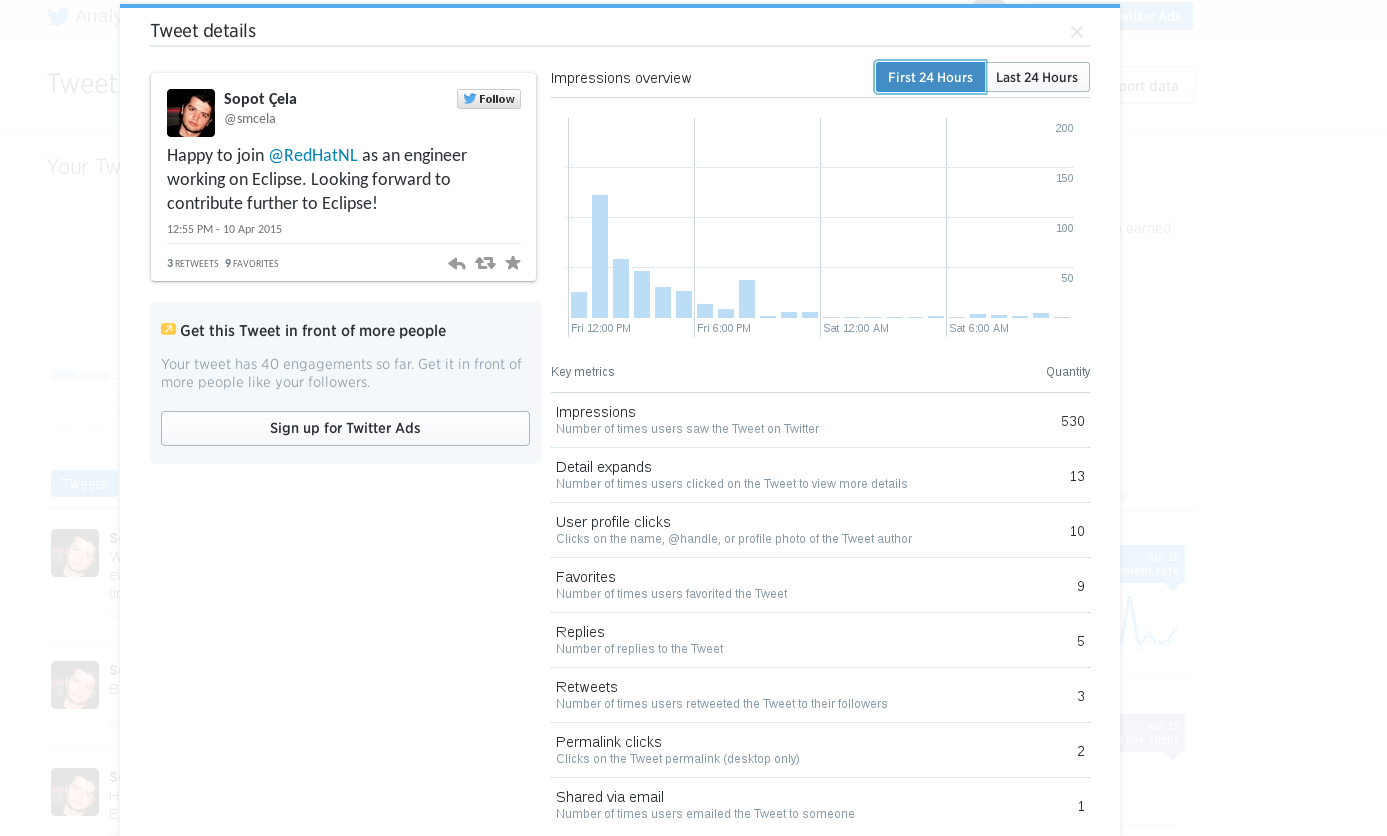Click the @smcela handle
This screenshot has width=1387, height=836.
click(250, 118)
